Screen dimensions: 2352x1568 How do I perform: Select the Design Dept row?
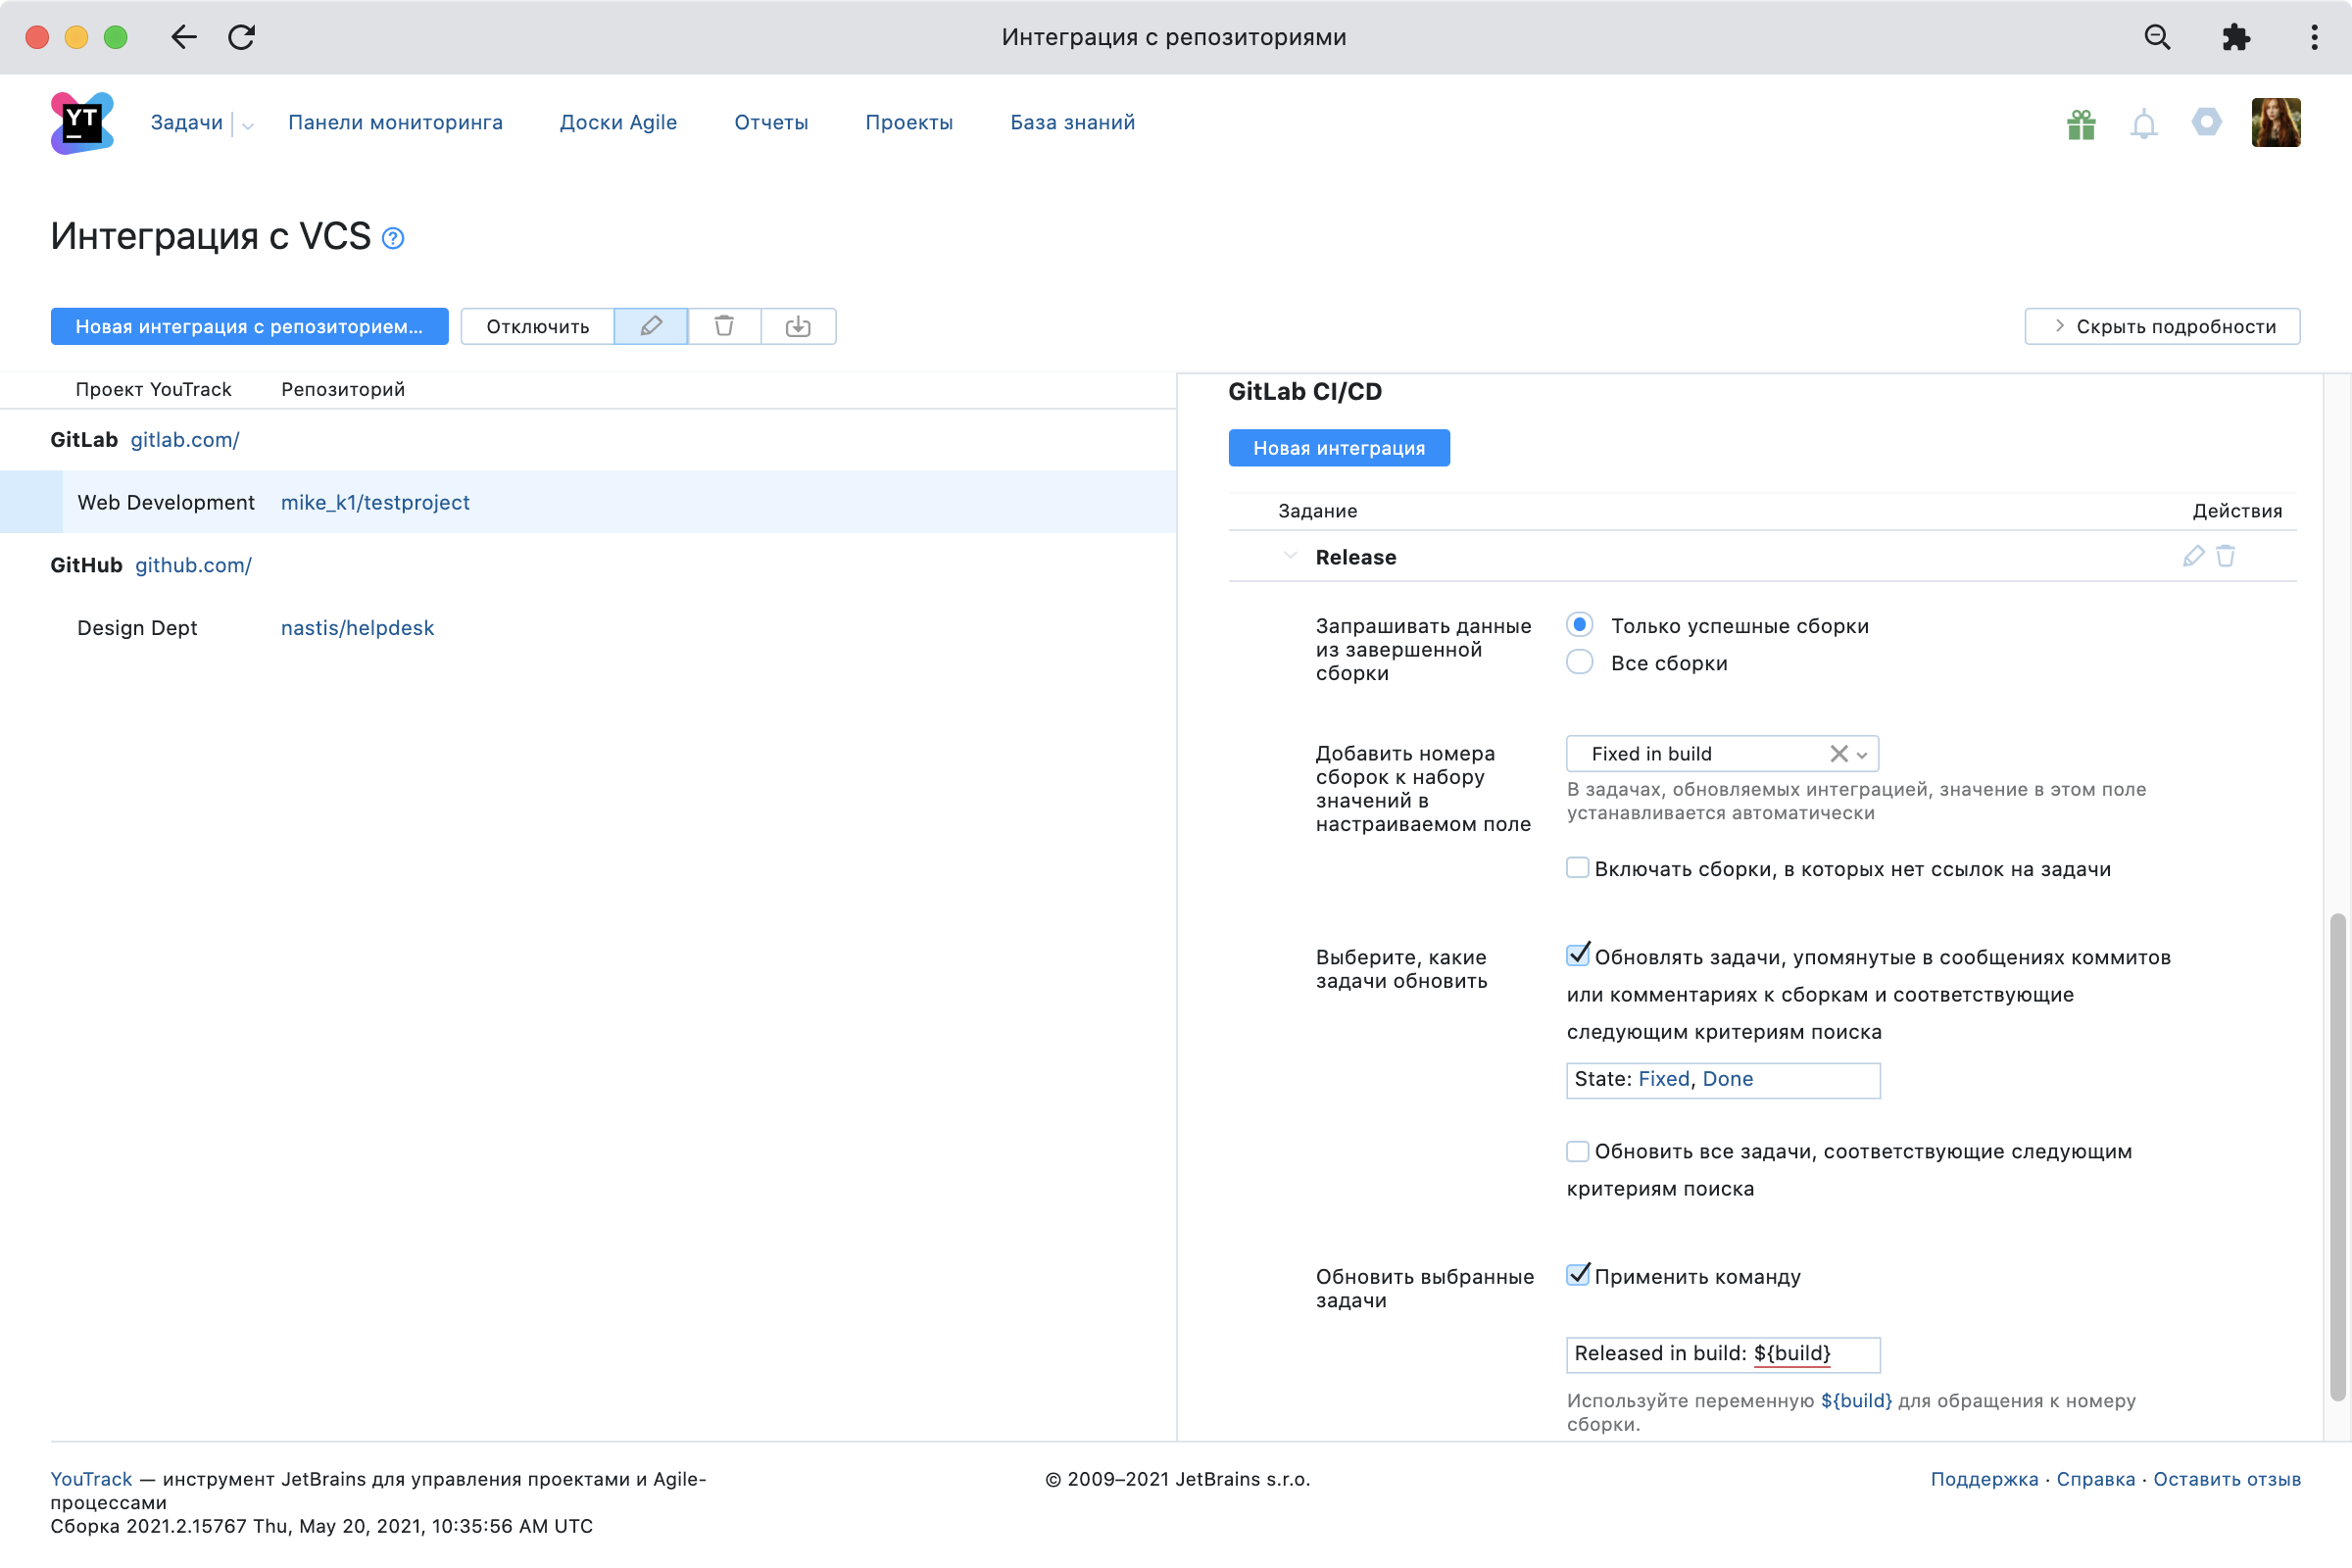[588, 628]
